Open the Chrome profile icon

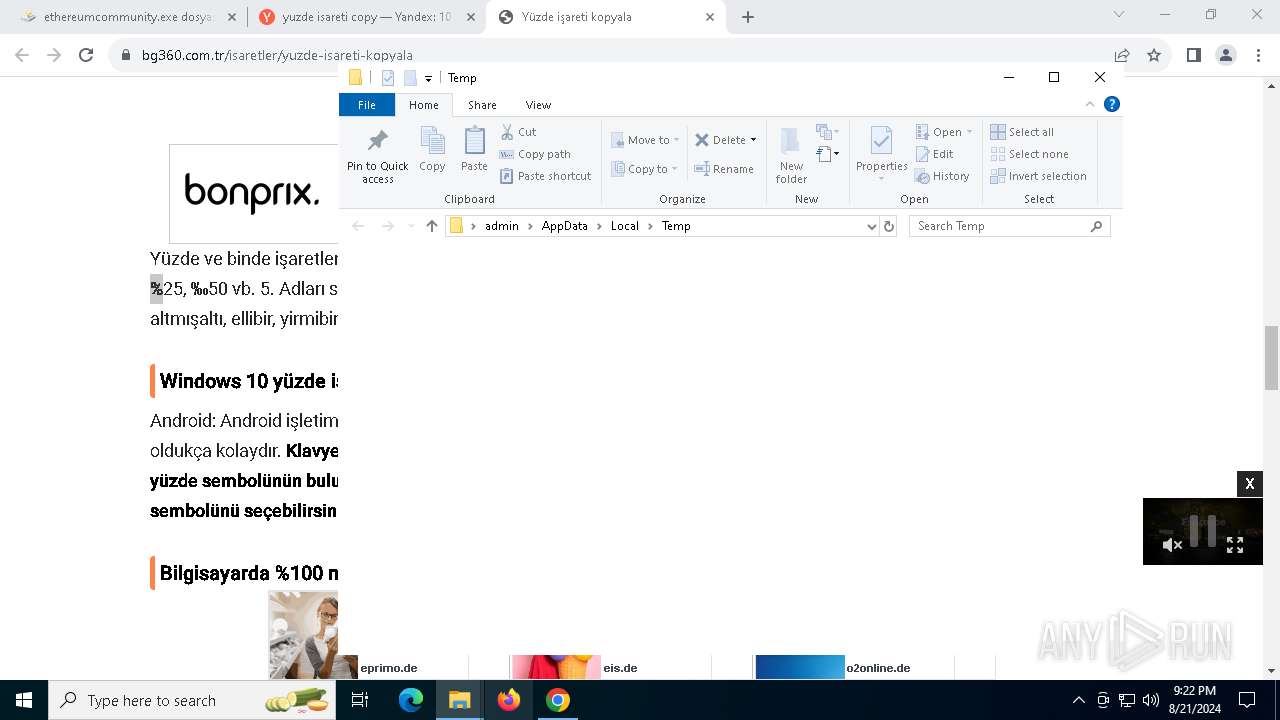click(x=1226, y=55)
